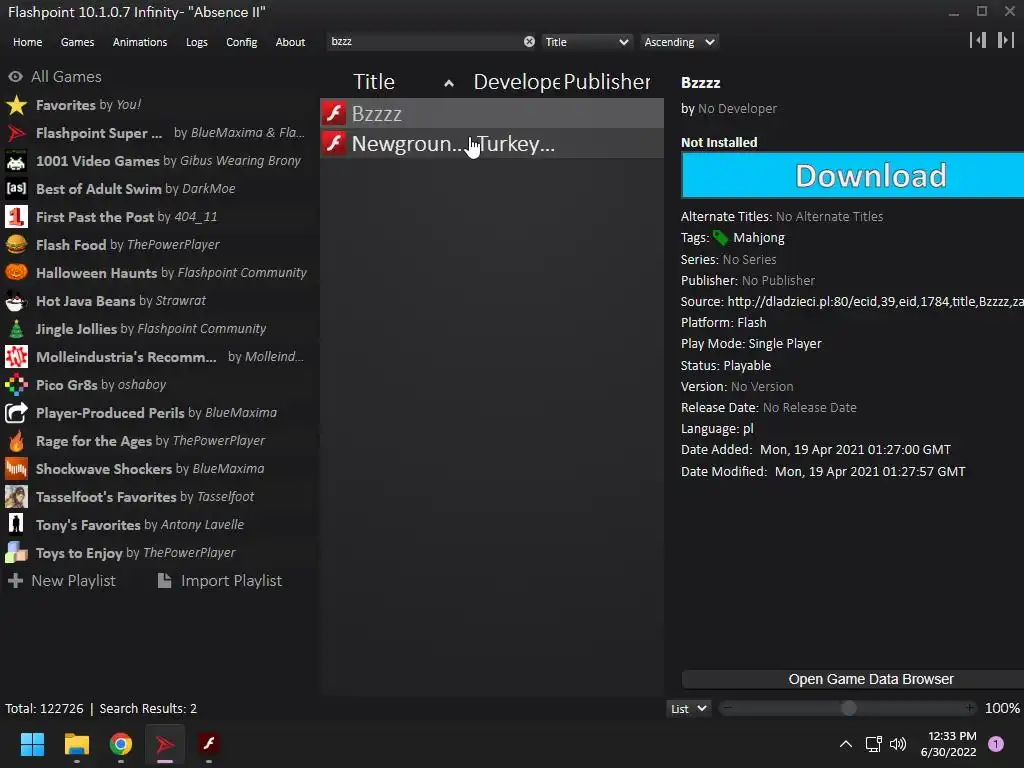Click the Mahjong tag link
This screenshot has width=1024, height=768.
coord(759,238)
